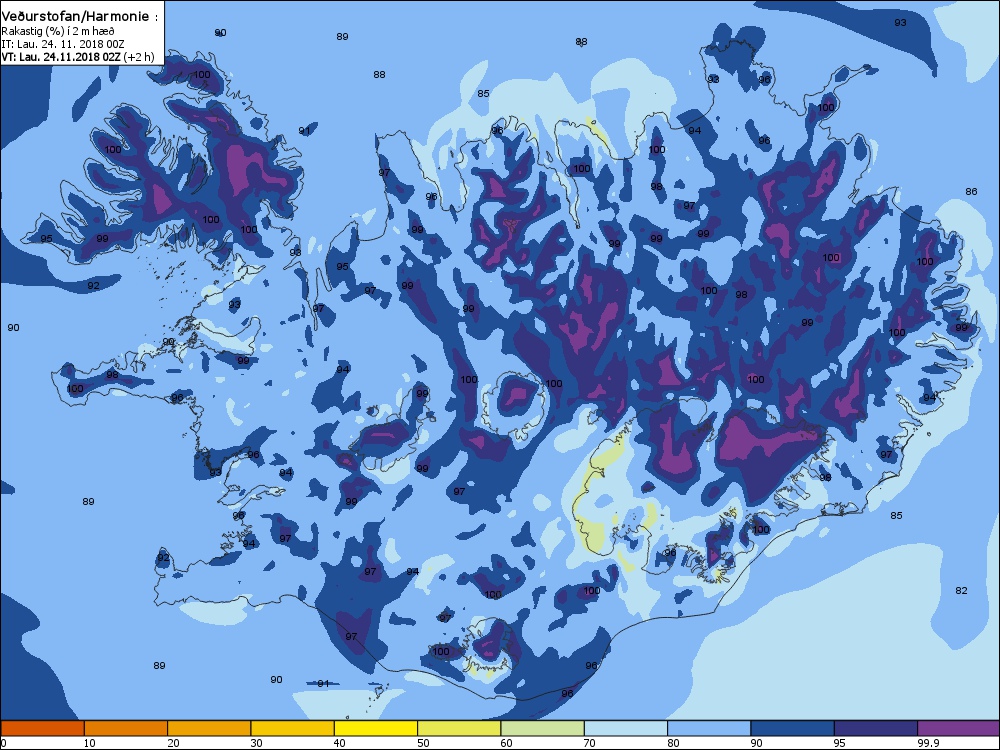Pick the 30–40 golden legend swatch
The width and height of the screenshot is (1000, 750).
pos(293,728)
